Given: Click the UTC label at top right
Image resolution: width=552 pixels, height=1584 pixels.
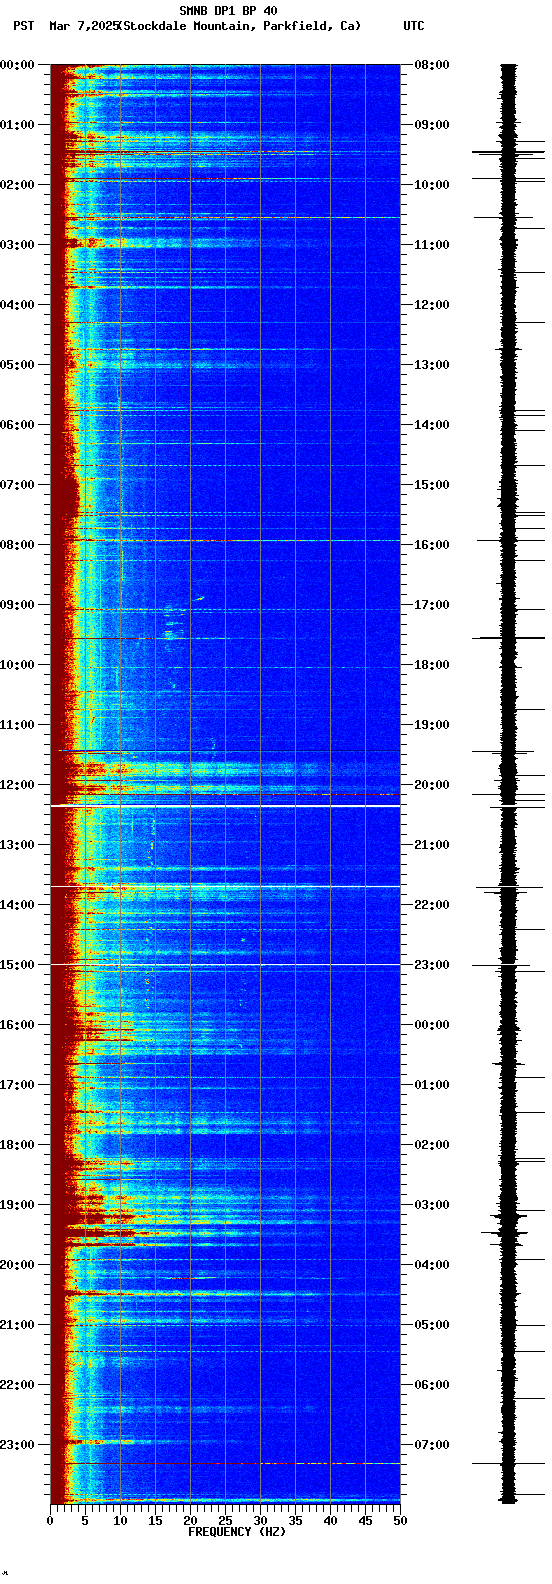Looking at the screenshot, I should pos(414,26).
